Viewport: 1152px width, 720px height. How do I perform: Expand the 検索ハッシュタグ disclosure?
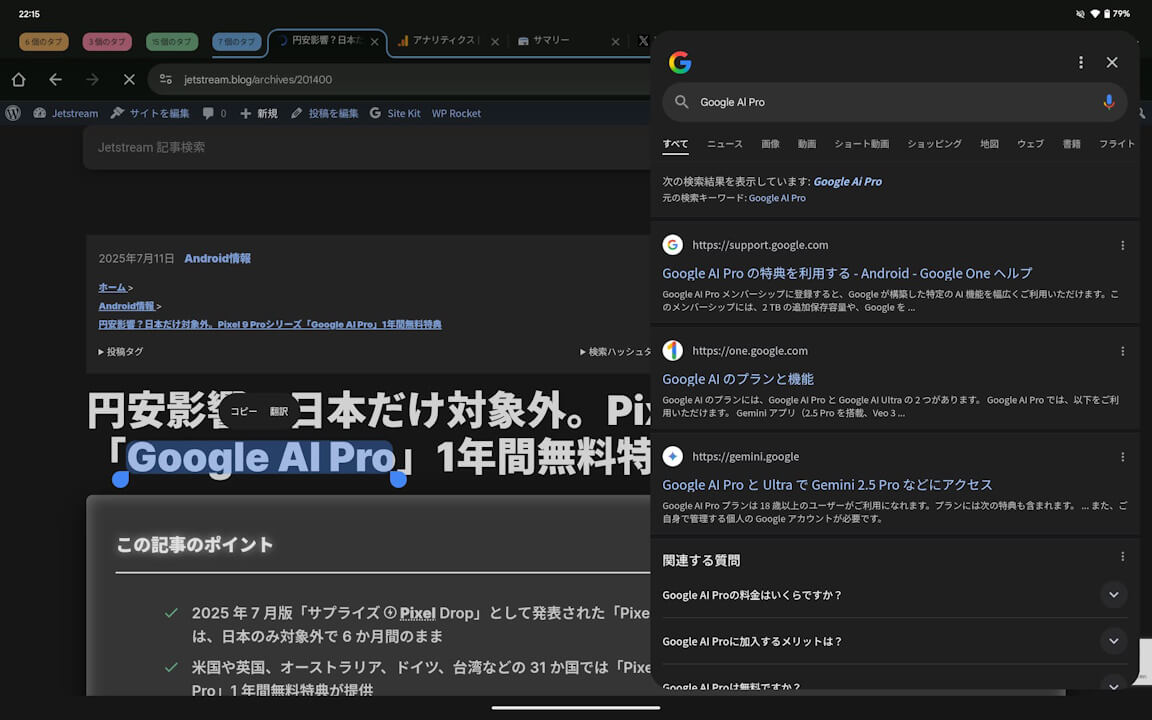tap(615, 352)
